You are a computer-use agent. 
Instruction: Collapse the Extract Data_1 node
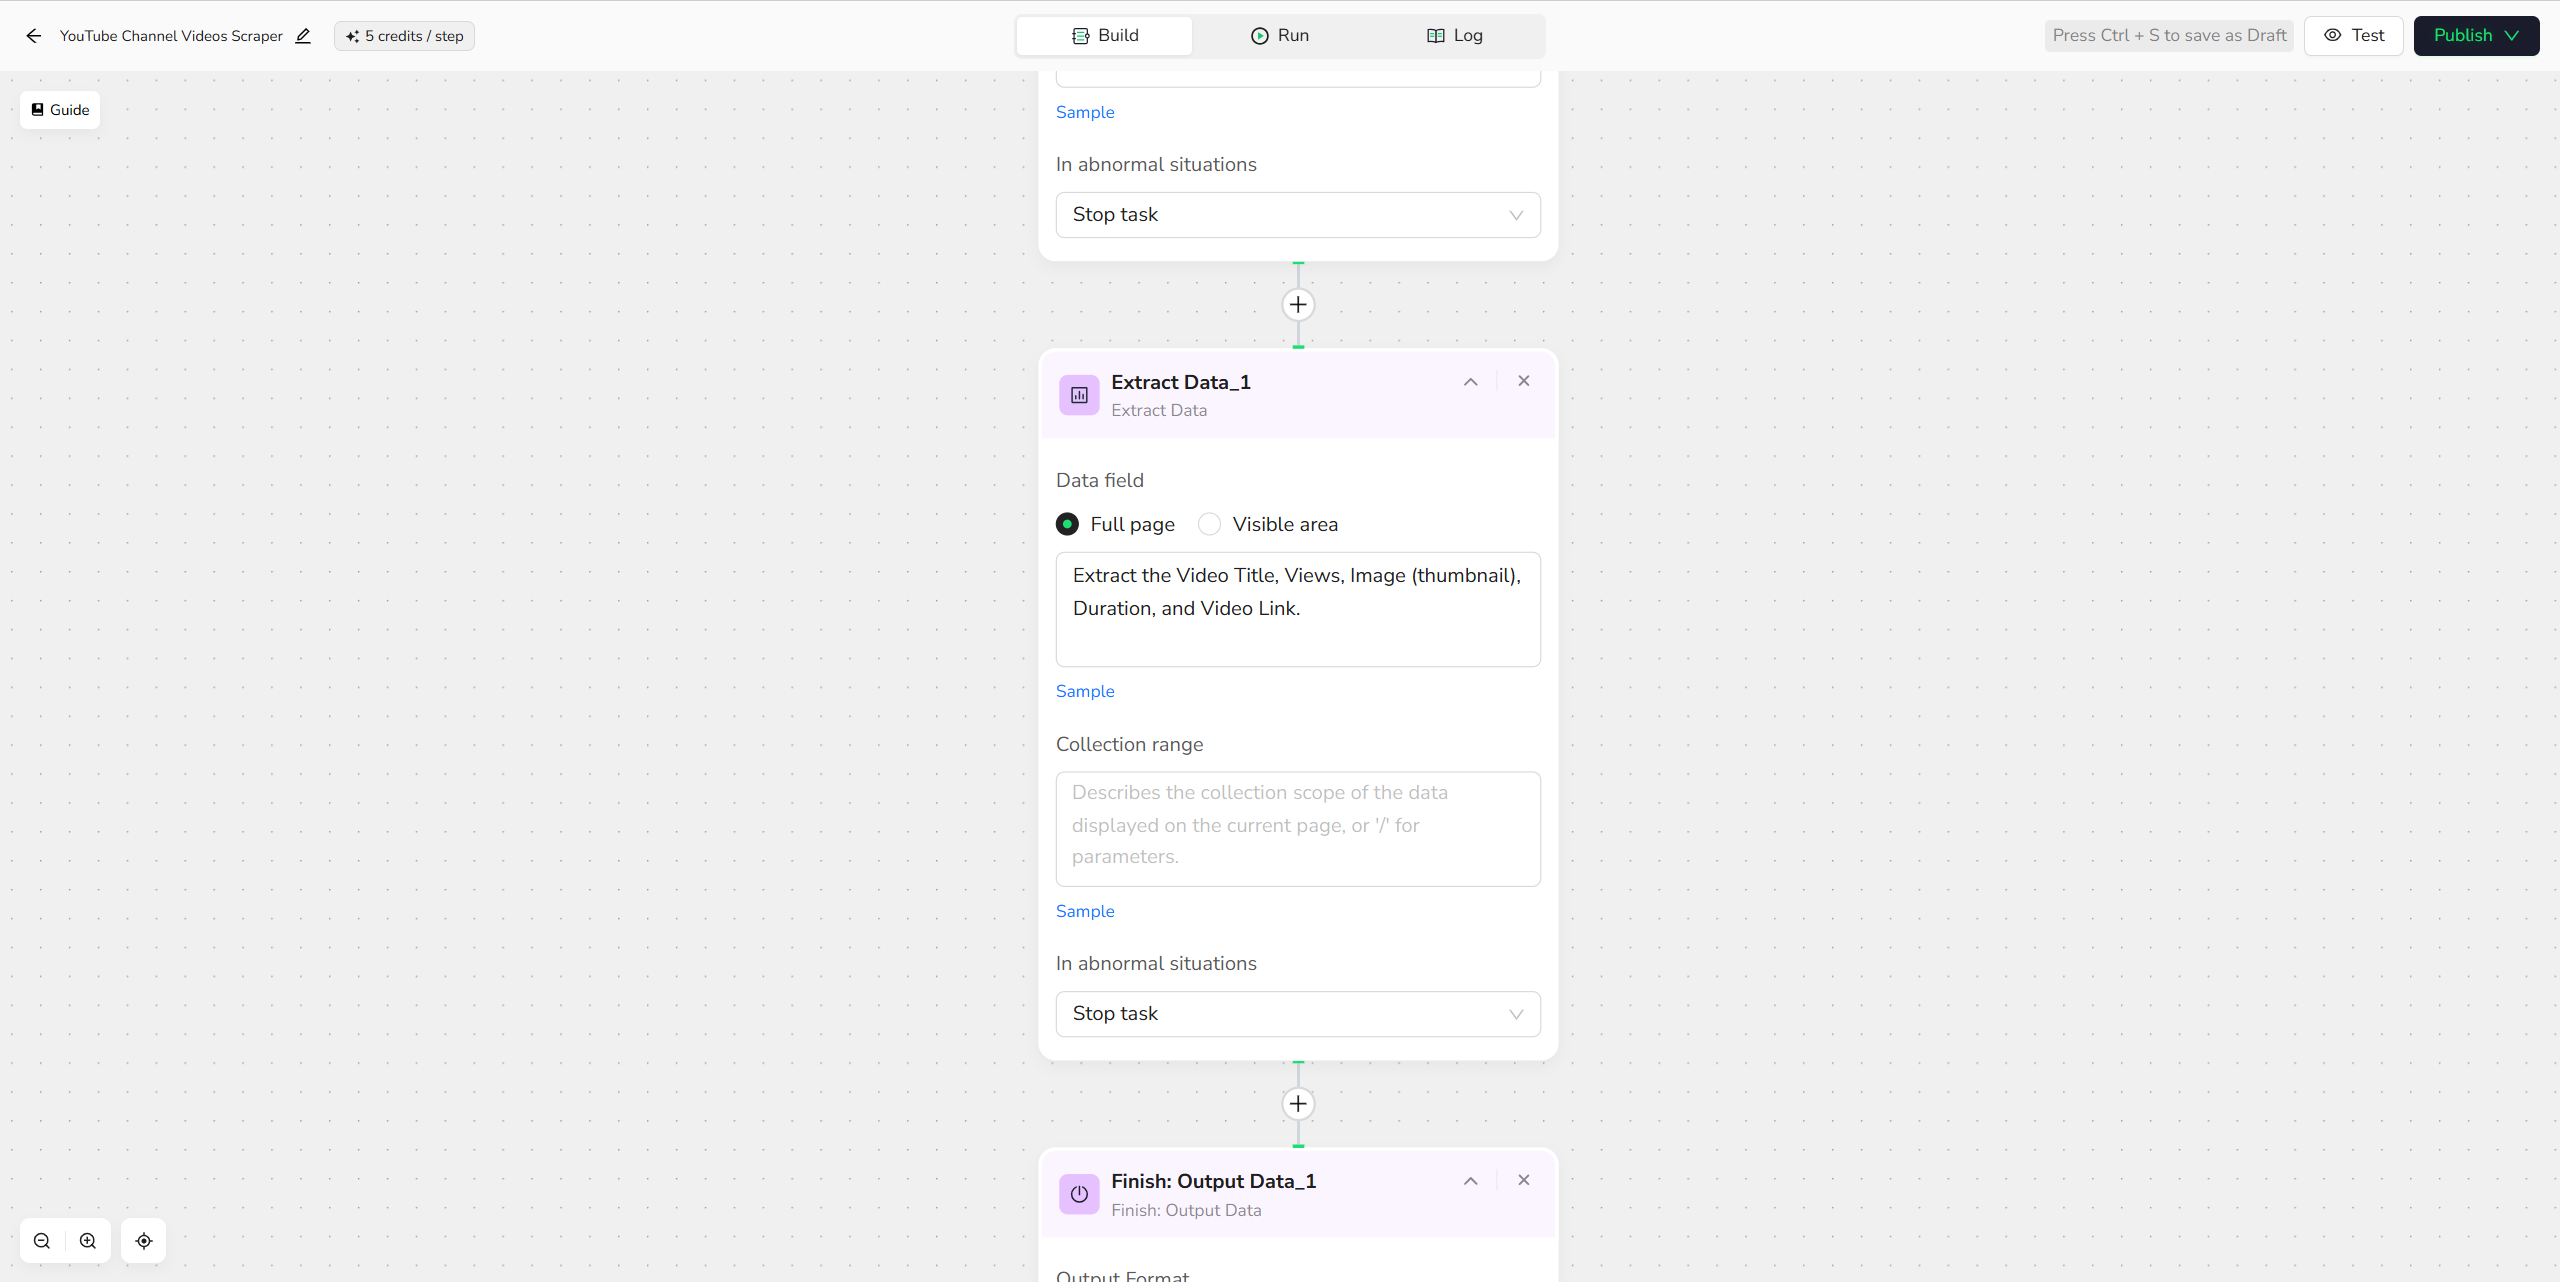coord(1470,382)
